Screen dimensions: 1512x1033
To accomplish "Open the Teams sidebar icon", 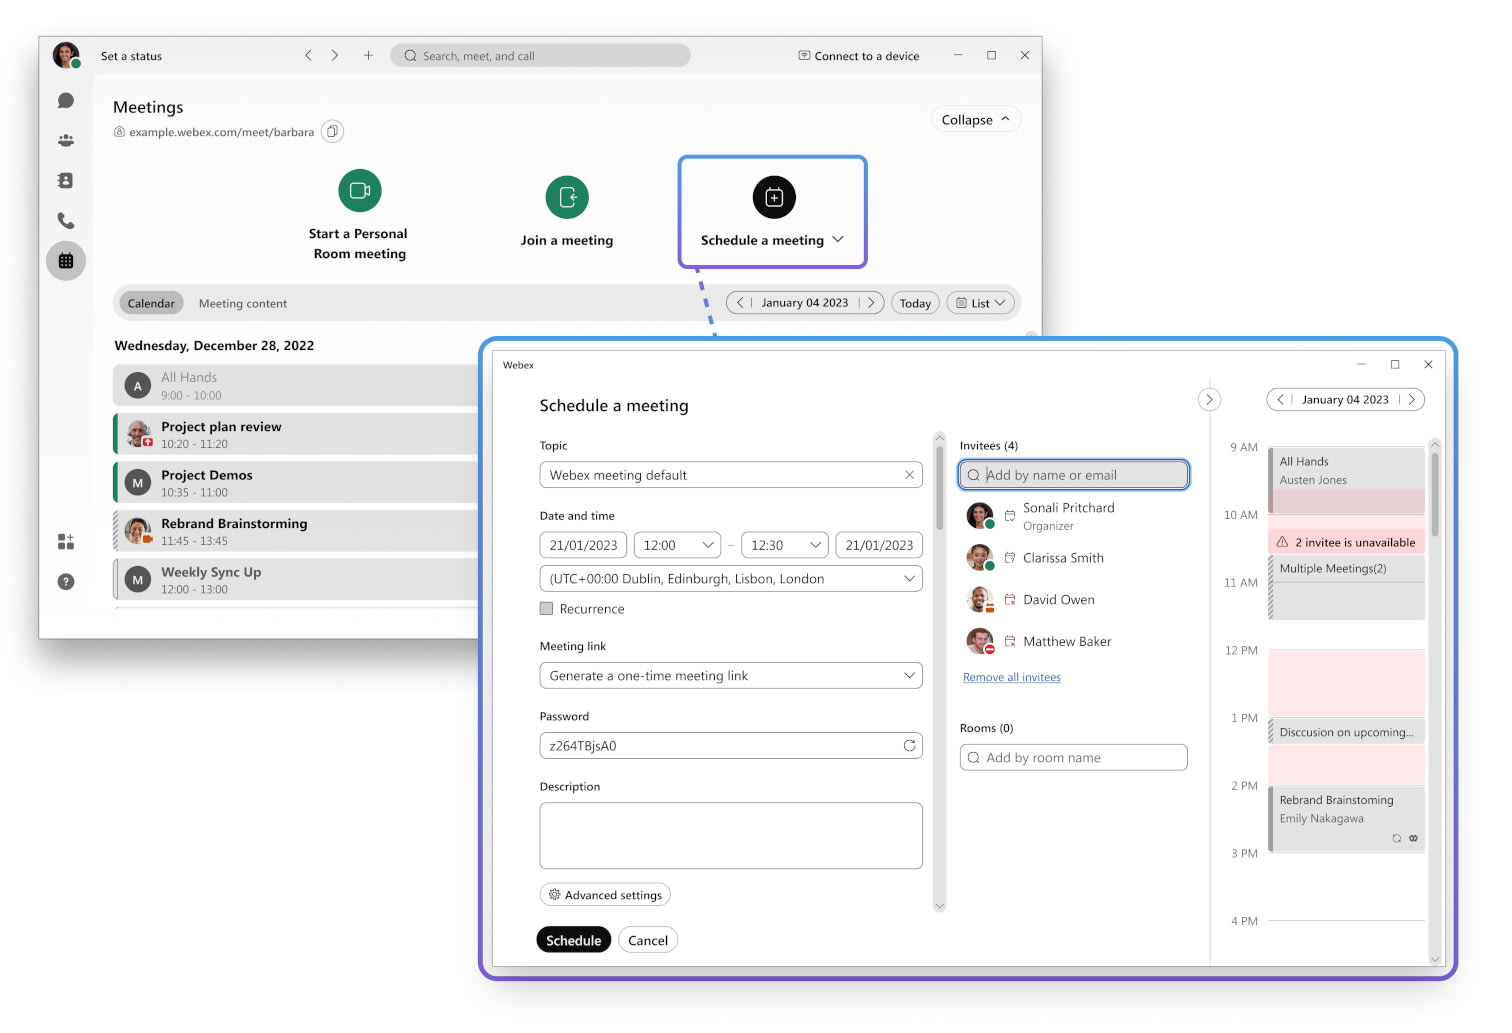I will pyautogui.click(x=66, y=141).
